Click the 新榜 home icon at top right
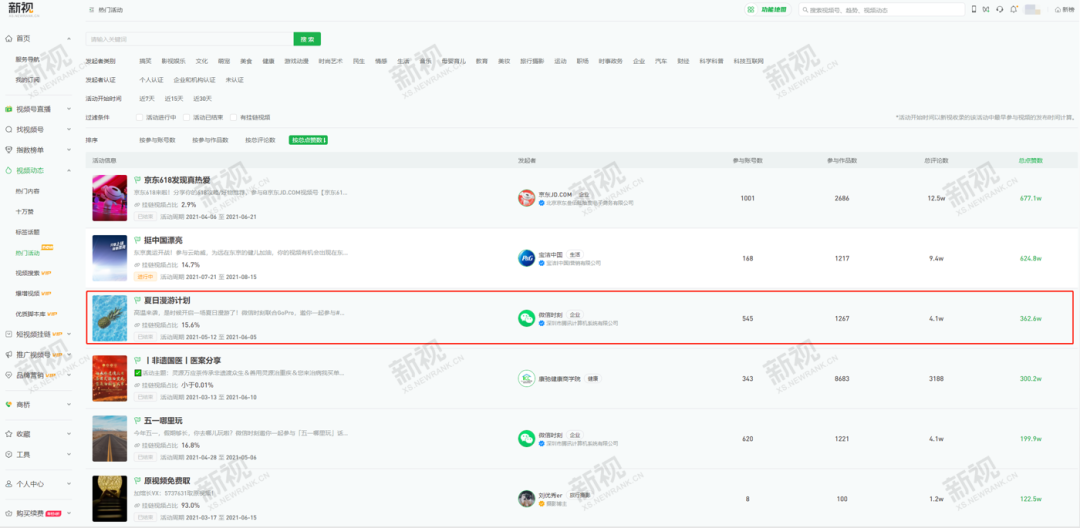The image size is (1080, 528). [1058, 10]
